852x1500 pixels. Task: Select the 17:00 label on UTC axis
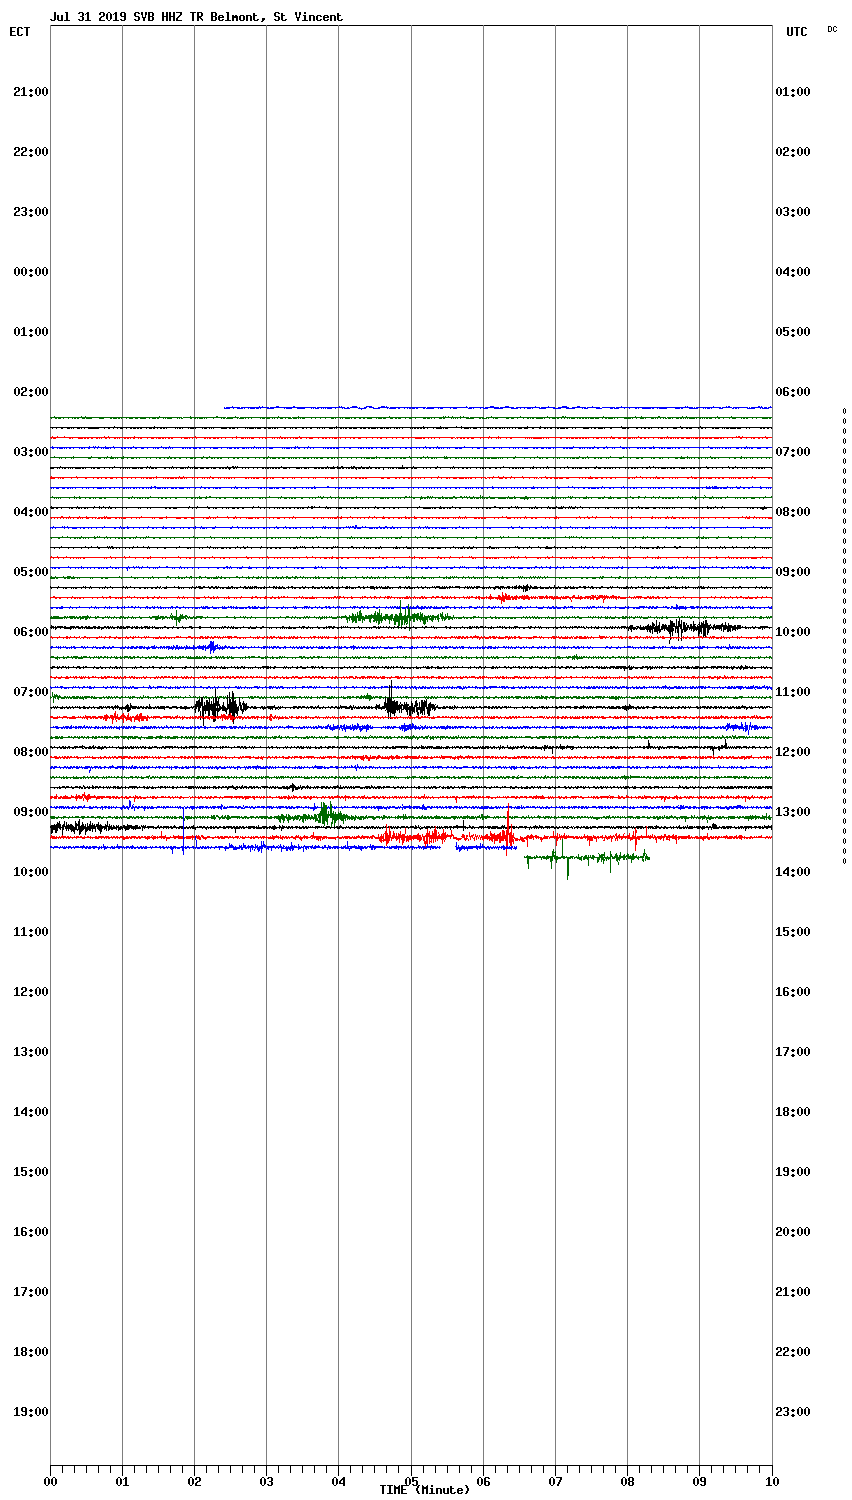(793, 1052)
